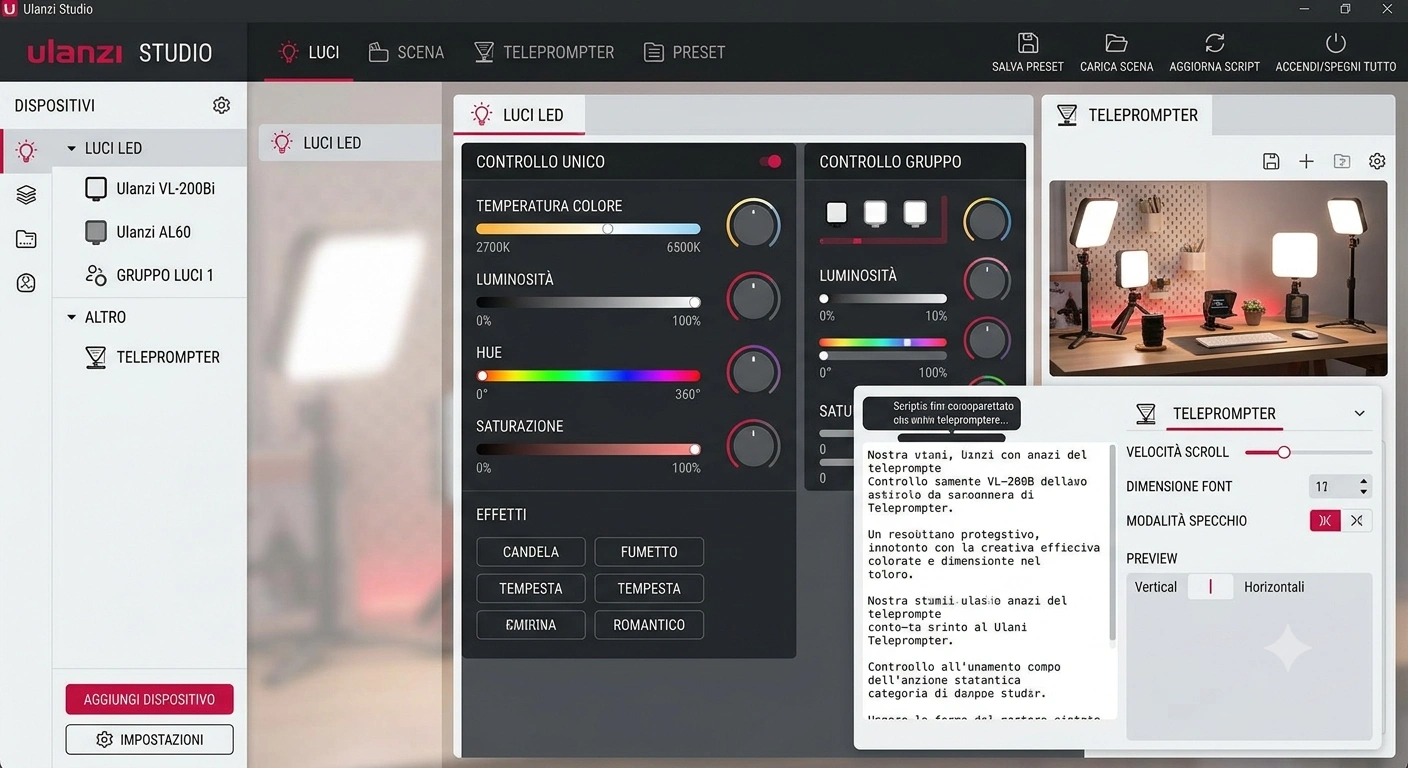Adjust Controllo Gruppo Luminosità slider
Image resolution: width=1408 pixels, height=768 pixels.
[883, 298]
